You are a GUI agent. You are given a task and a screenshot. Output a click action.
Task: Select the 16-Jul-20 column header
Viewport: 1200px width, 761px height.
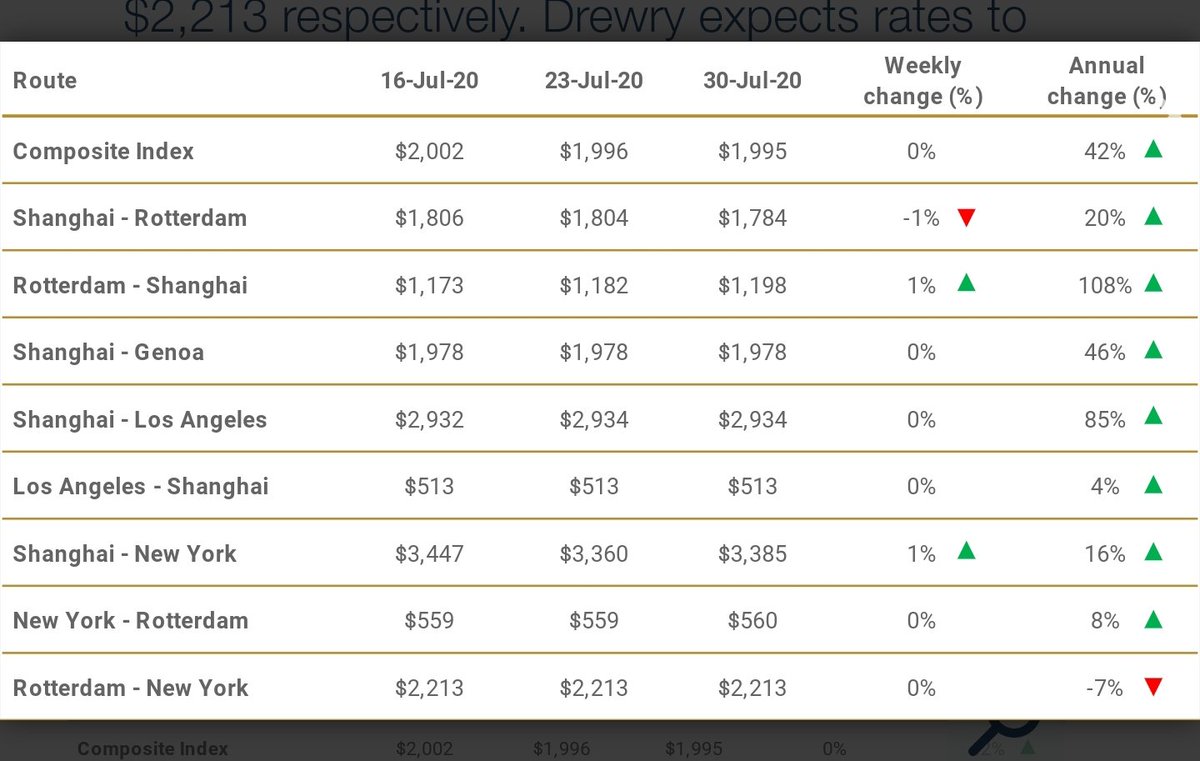(x=429, y=81)
